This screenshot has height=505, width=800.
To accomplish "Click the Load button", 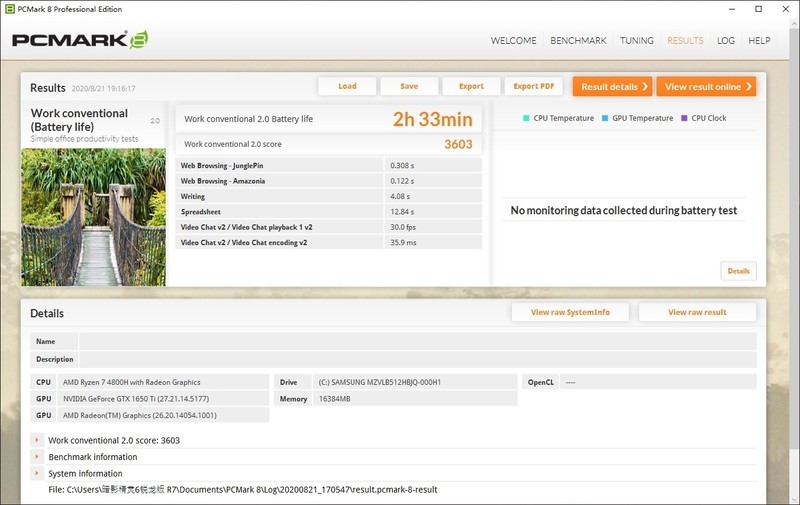I will click(347, 86).
